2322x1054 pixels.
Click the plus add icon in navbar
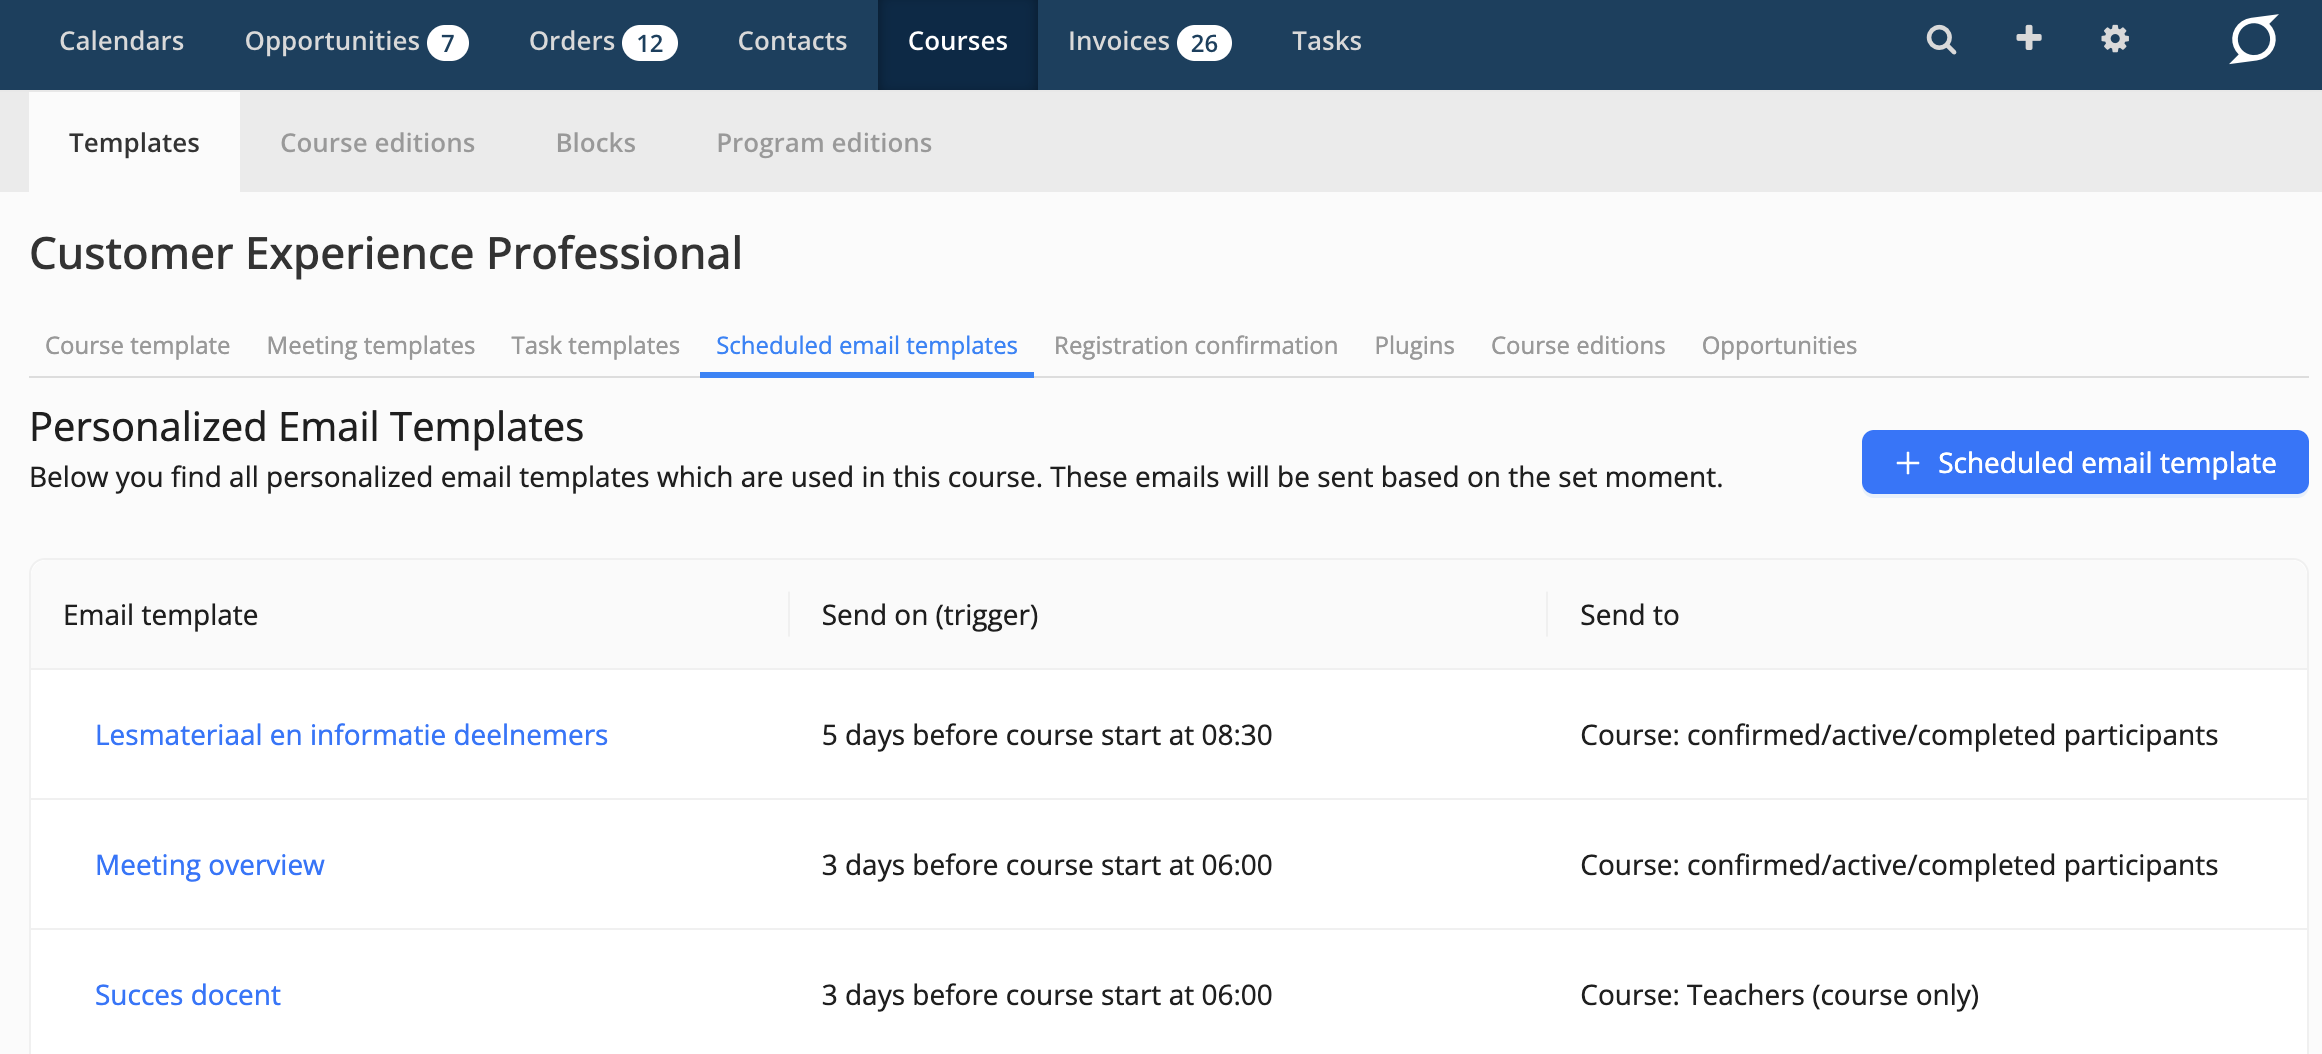2028,39
